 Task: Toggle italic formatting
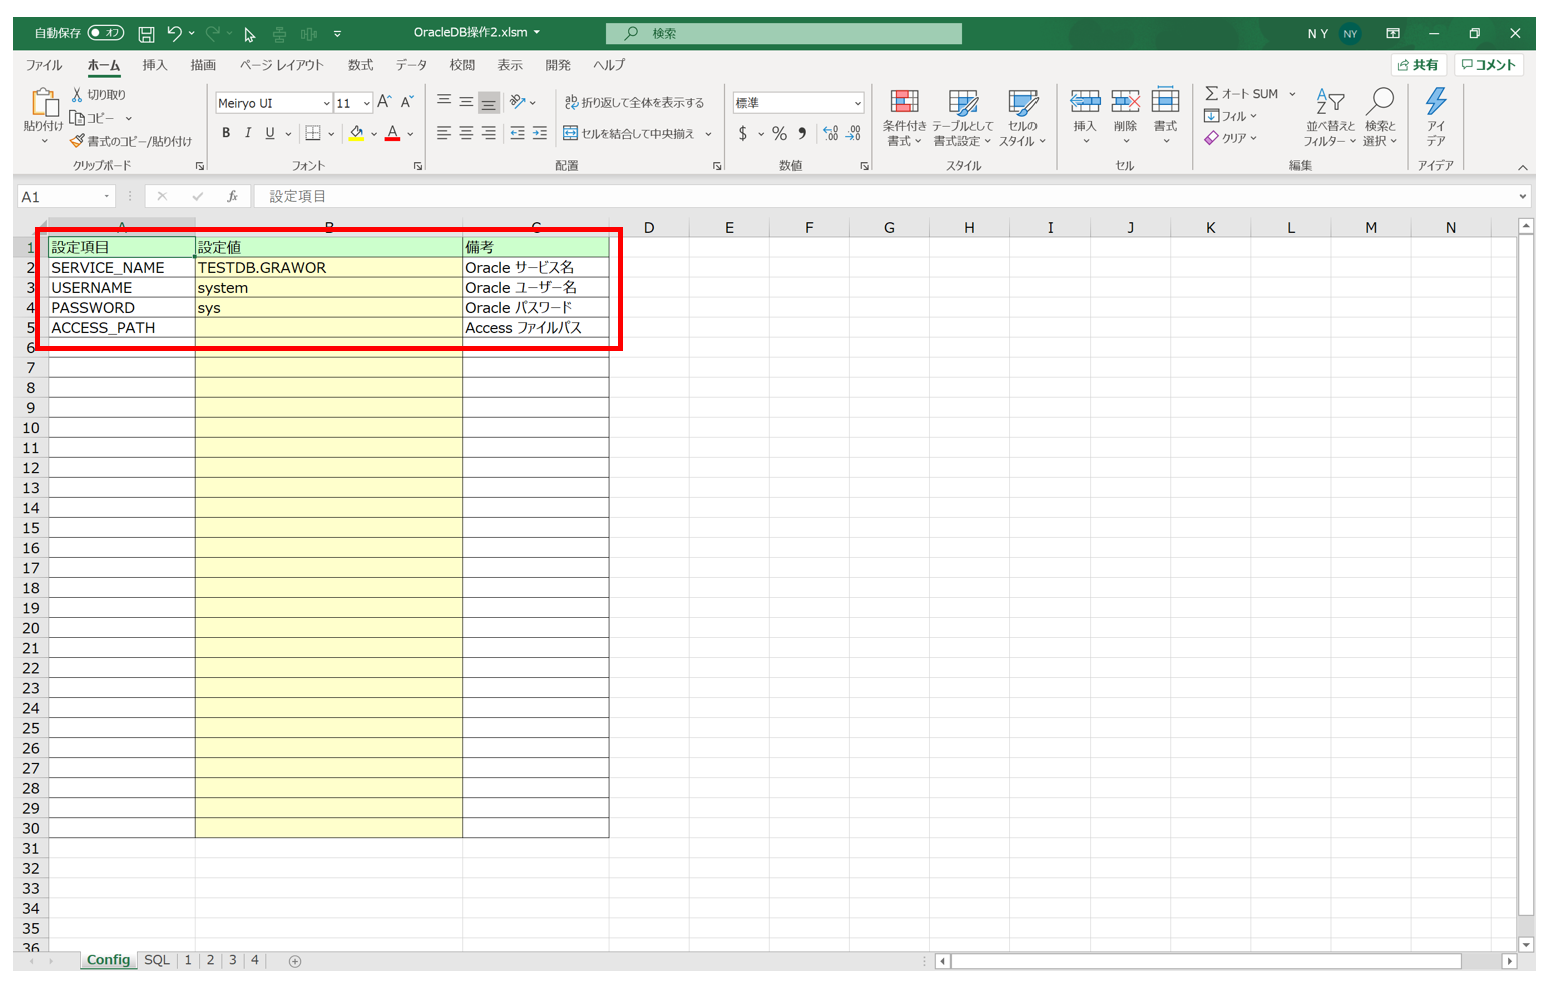[247, 133]
